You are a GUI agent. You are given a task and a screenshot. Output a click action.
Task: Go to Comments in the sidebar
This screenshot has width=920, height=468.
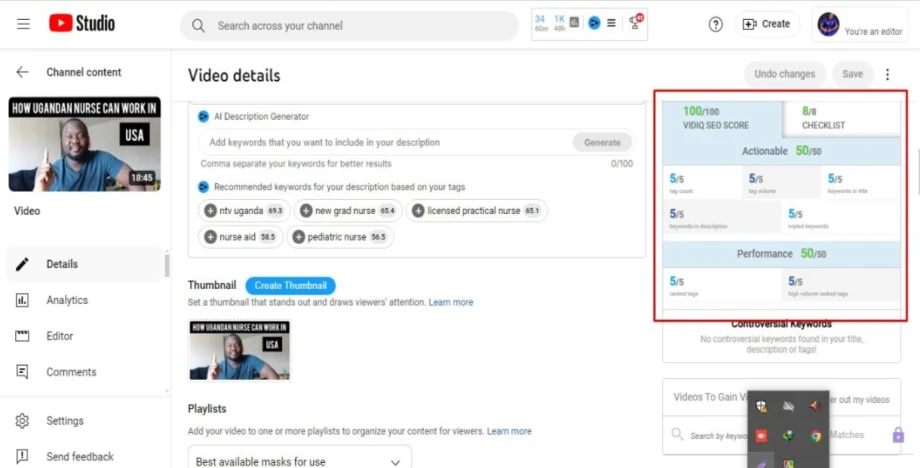coord(71,372)
